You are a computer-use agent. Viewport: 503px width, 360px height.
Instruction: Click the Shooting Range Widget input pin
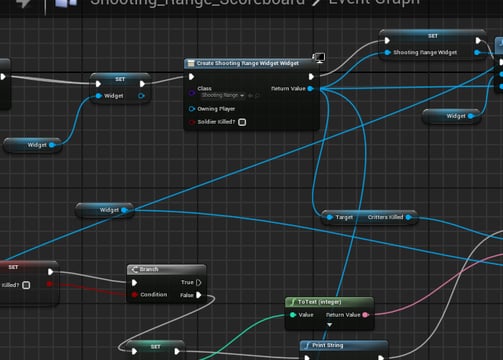point(387,52)
